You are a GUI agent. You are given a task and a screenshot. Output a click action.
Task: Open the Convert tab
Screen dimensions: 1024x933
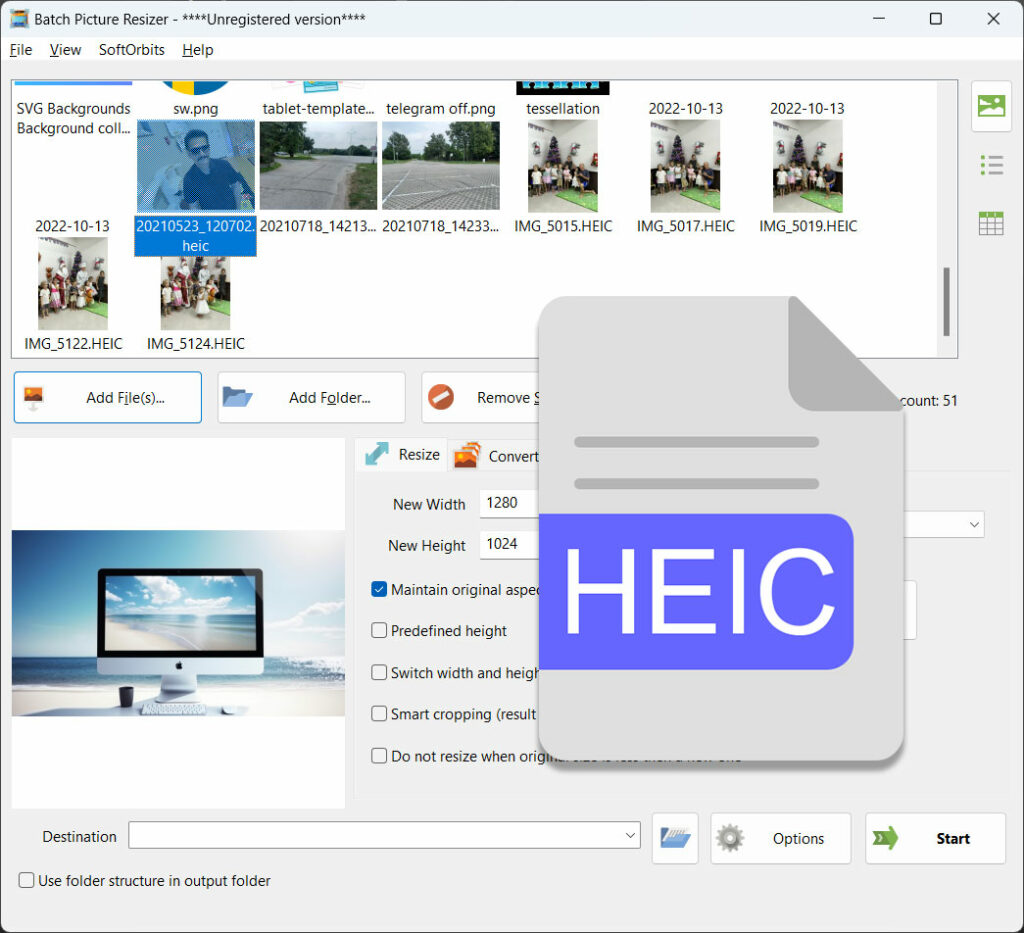496,456
